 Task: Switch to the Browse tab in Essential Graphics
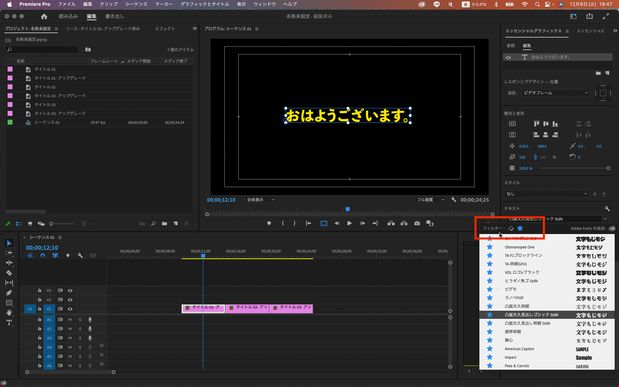pos(510,46)
